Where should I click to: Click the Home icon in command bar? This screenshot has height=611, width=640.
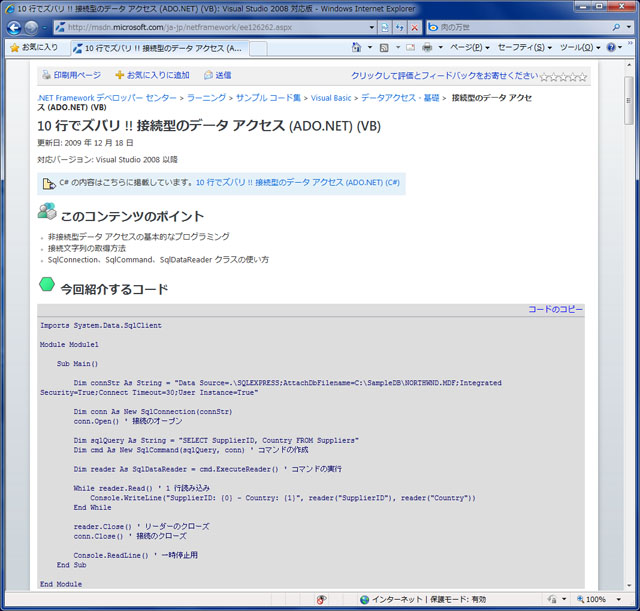click(356, 47)
